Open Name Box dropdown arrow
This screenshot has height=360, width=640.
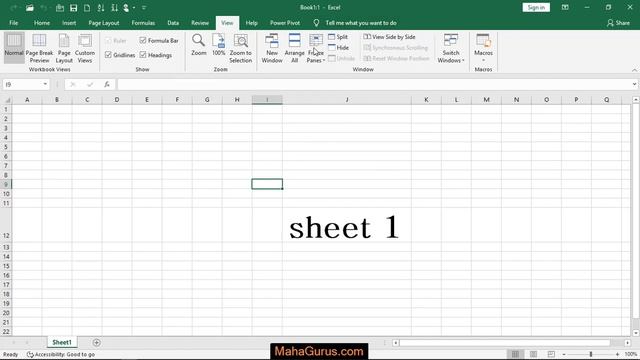[x=45, y=84]
